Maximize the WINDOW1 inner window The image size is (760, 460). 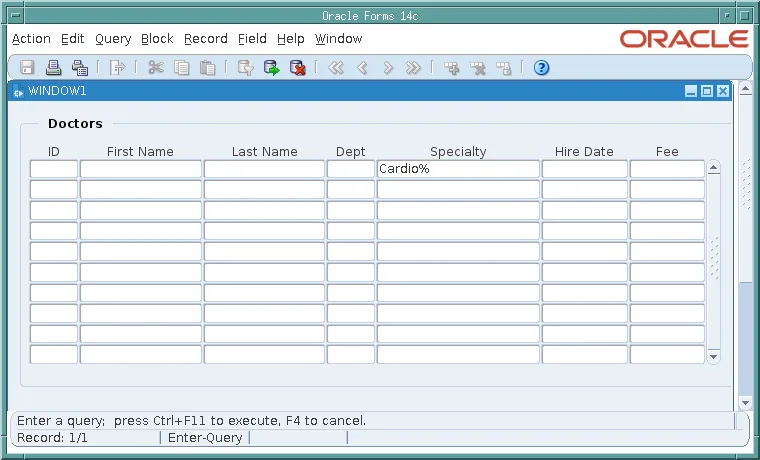(707, 91)
